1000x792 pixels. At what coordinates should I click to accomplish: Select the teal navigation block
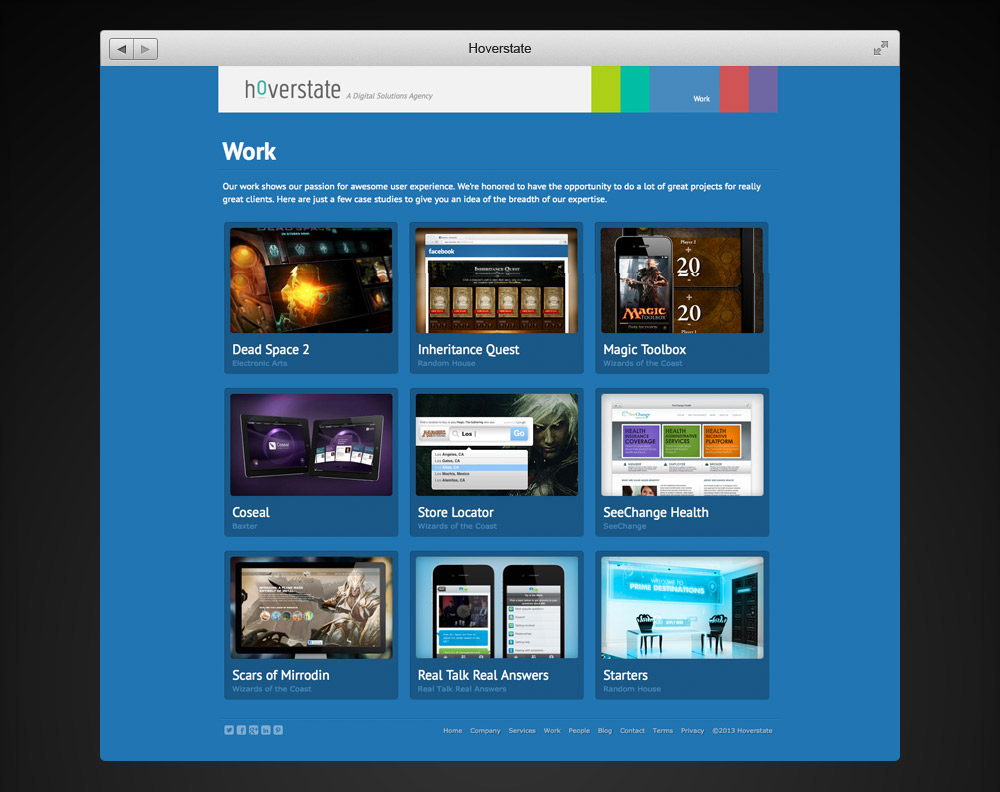pyautogui.click(x=635, y=89)
